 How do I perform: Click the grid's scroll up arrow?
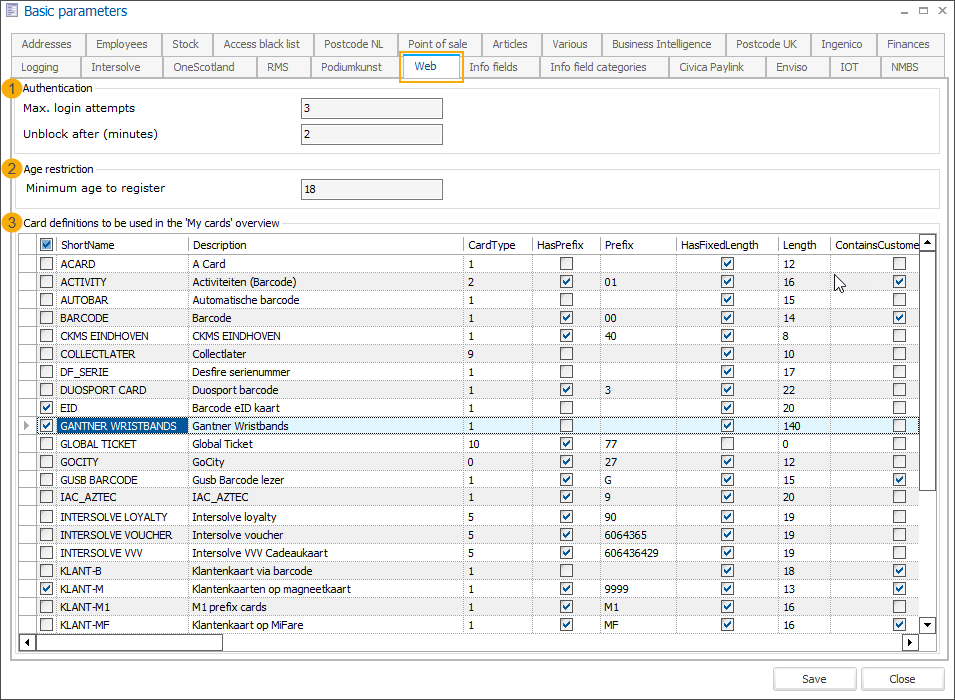tap(927, 243)
